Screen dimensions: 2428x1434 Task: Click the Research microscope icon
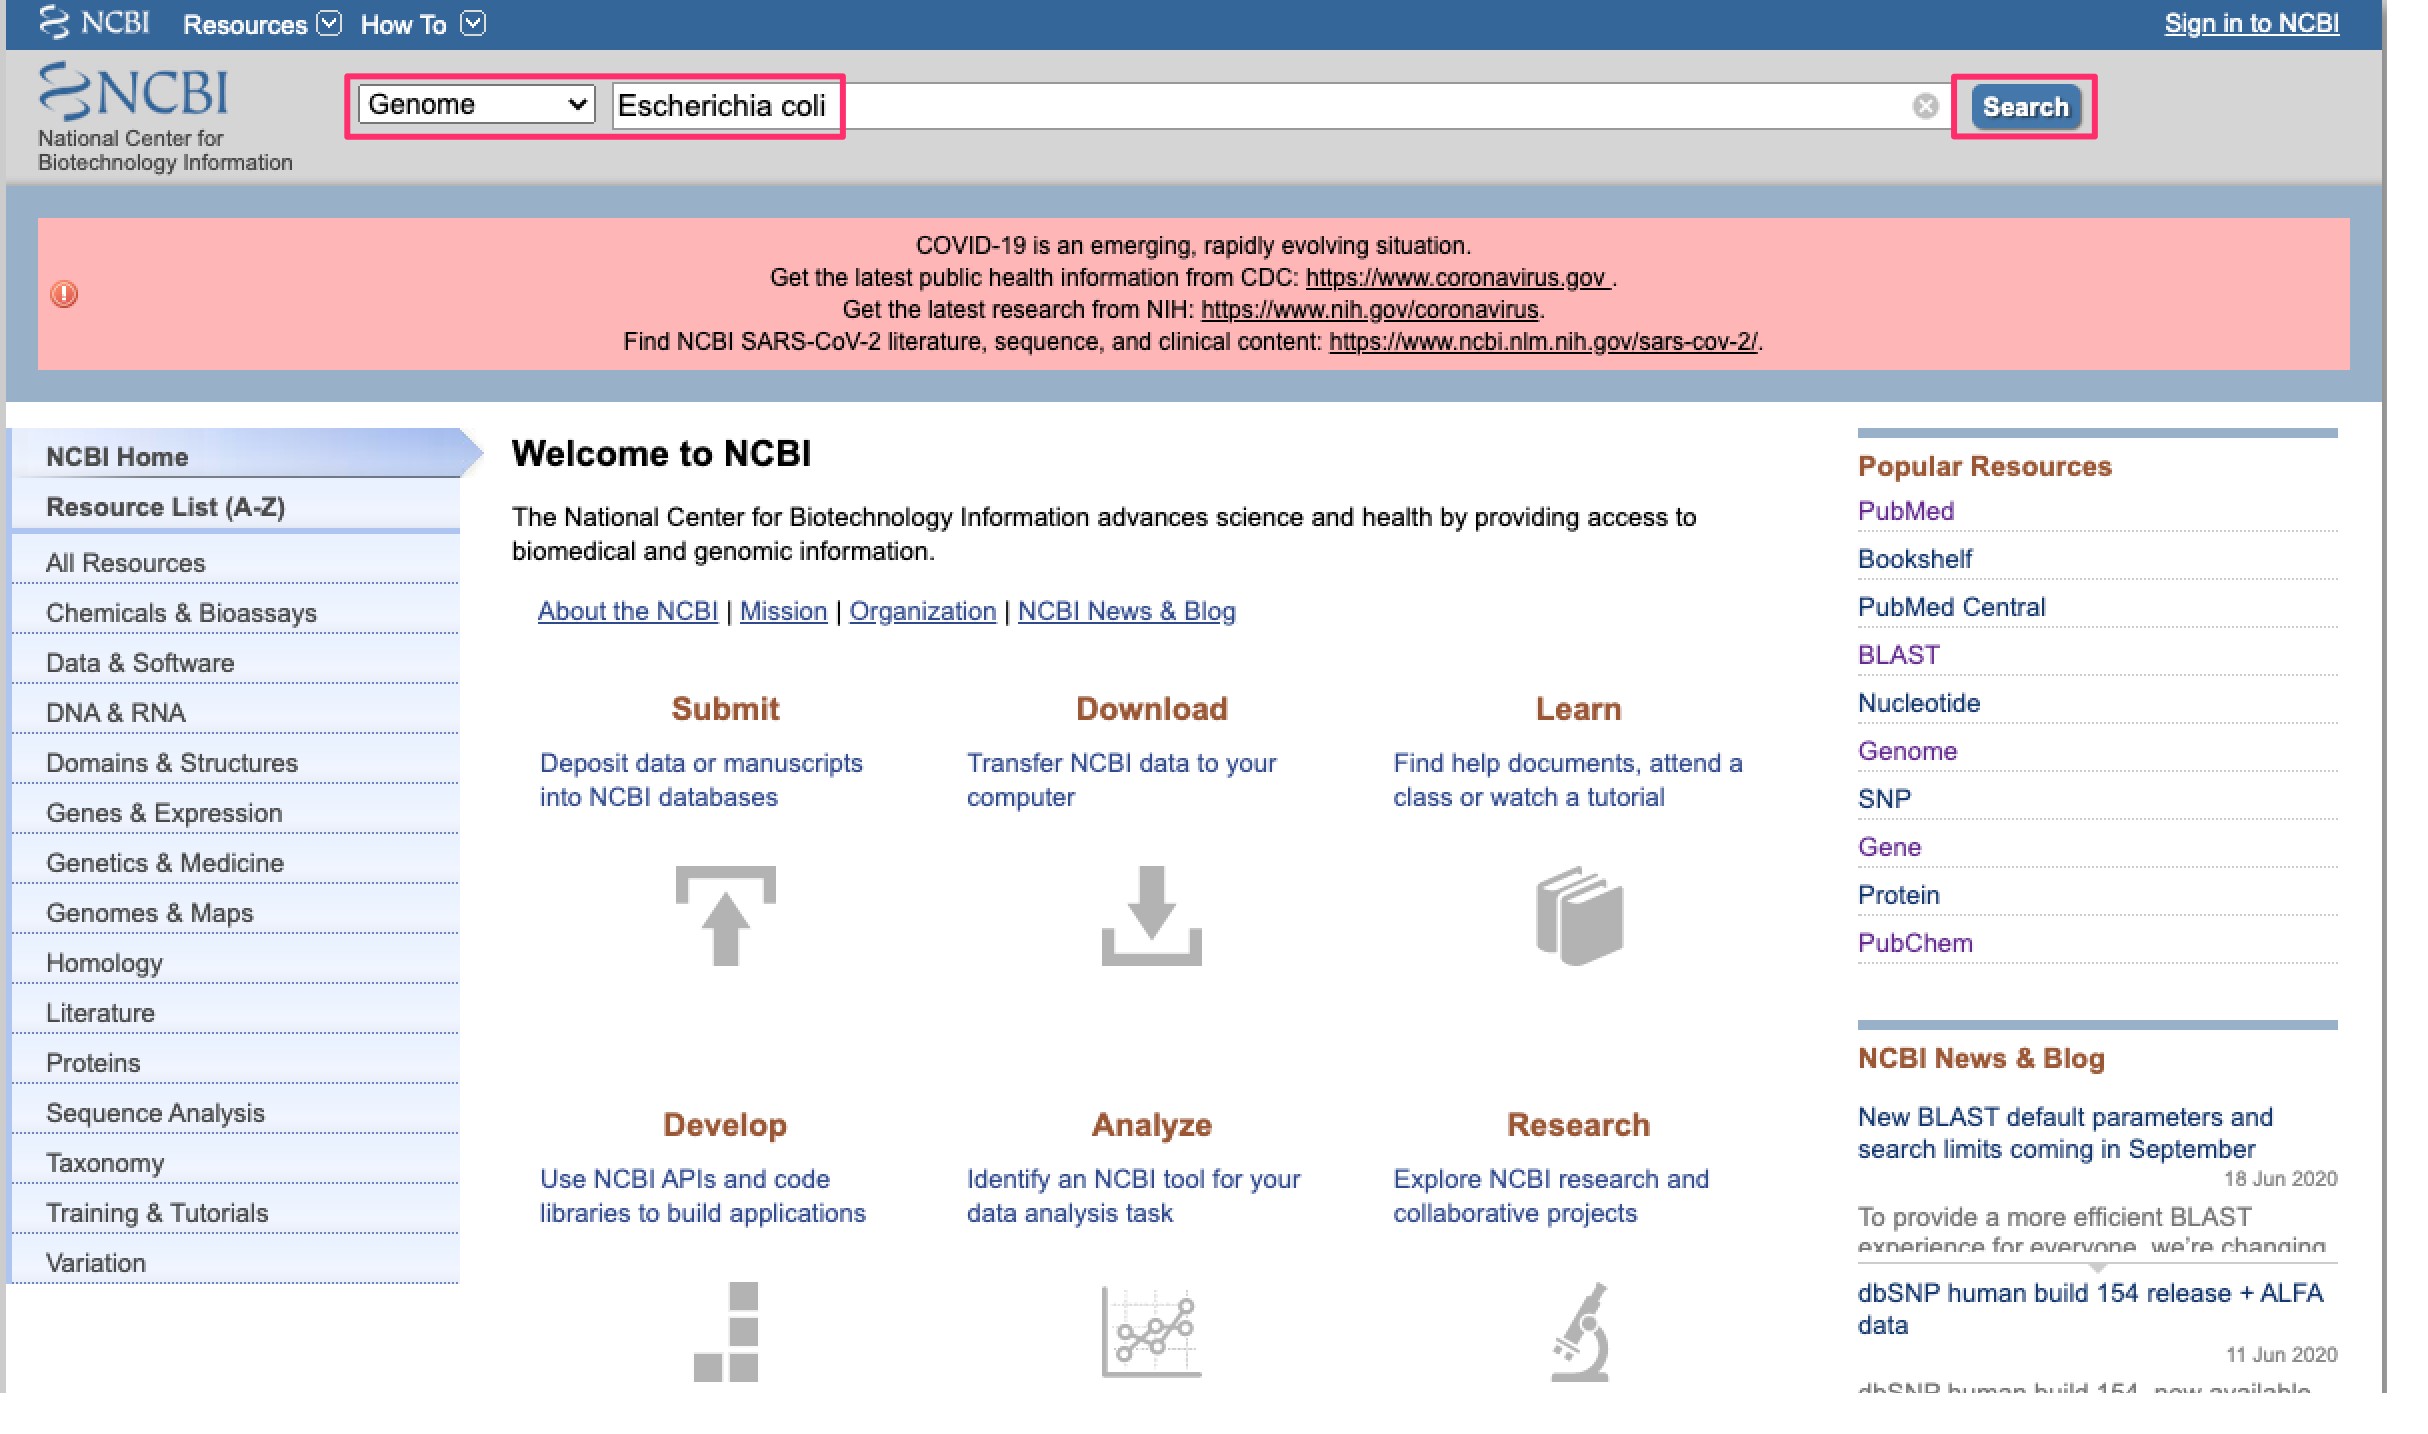(1580, 1332)
